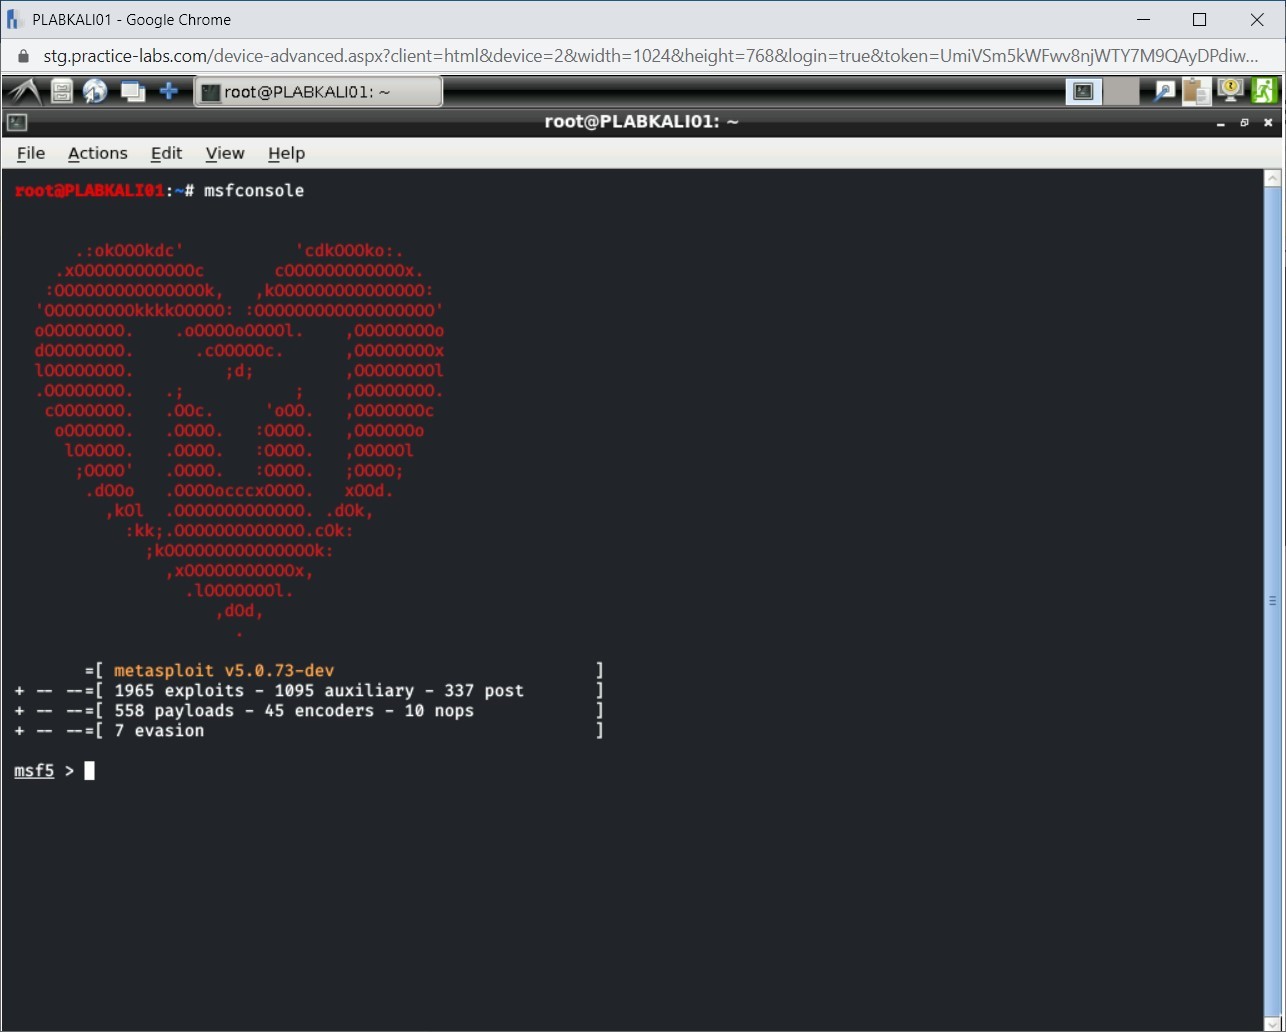
Task: Open the Actions menu
Action: [97, 153]
